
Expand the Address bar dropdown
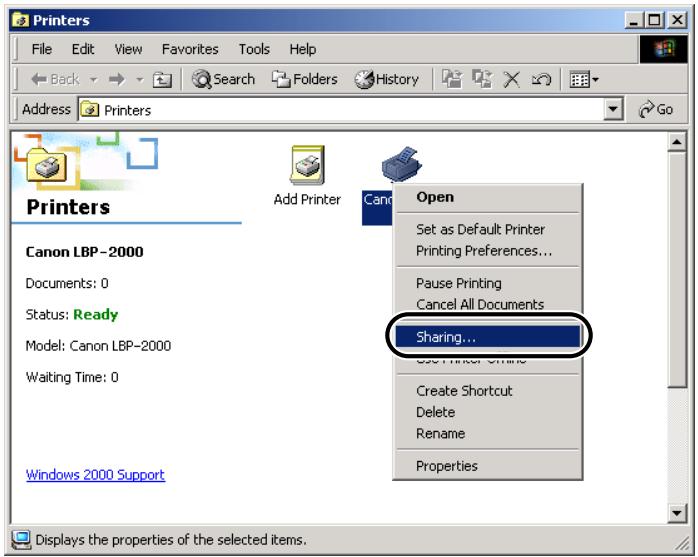[x=613, y=109]
